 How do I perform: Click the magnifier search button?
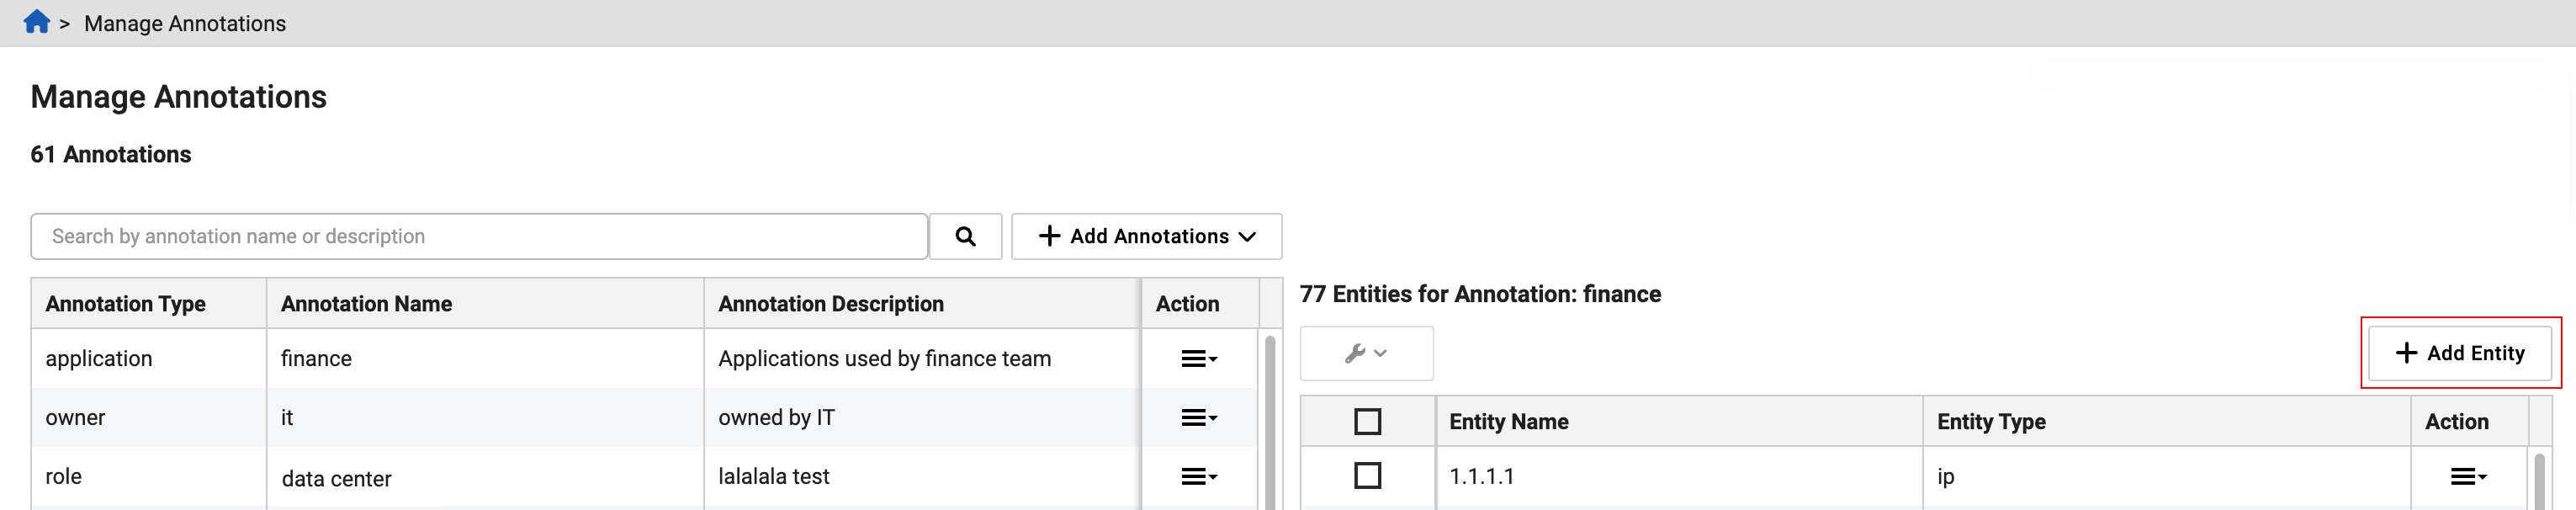tap(965, 236)
